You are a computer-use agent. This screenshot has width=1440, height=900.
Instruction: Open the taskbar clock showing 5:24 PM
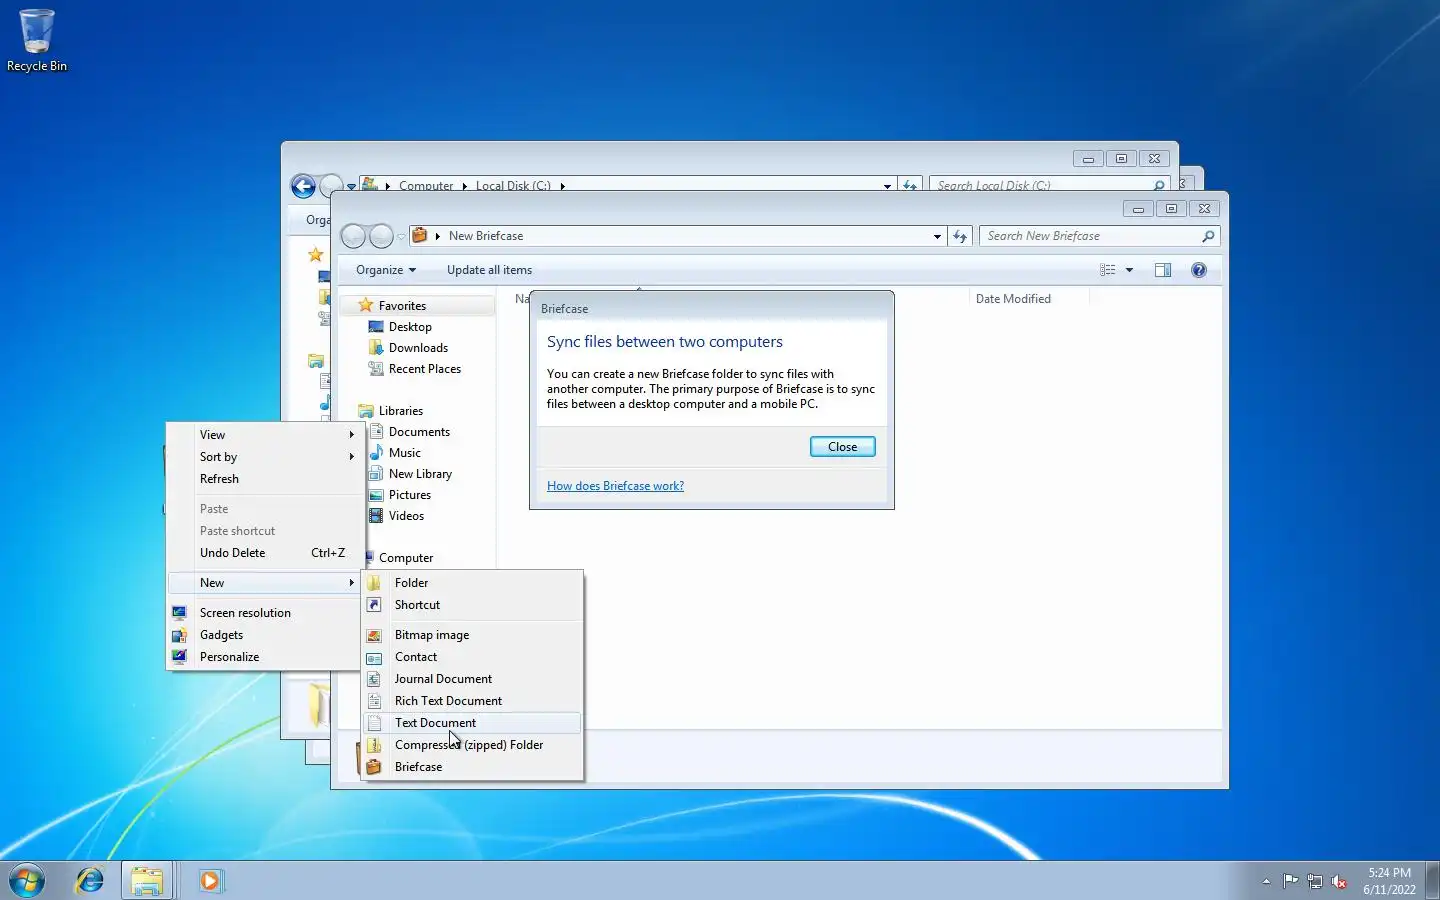pos(1389,881)
